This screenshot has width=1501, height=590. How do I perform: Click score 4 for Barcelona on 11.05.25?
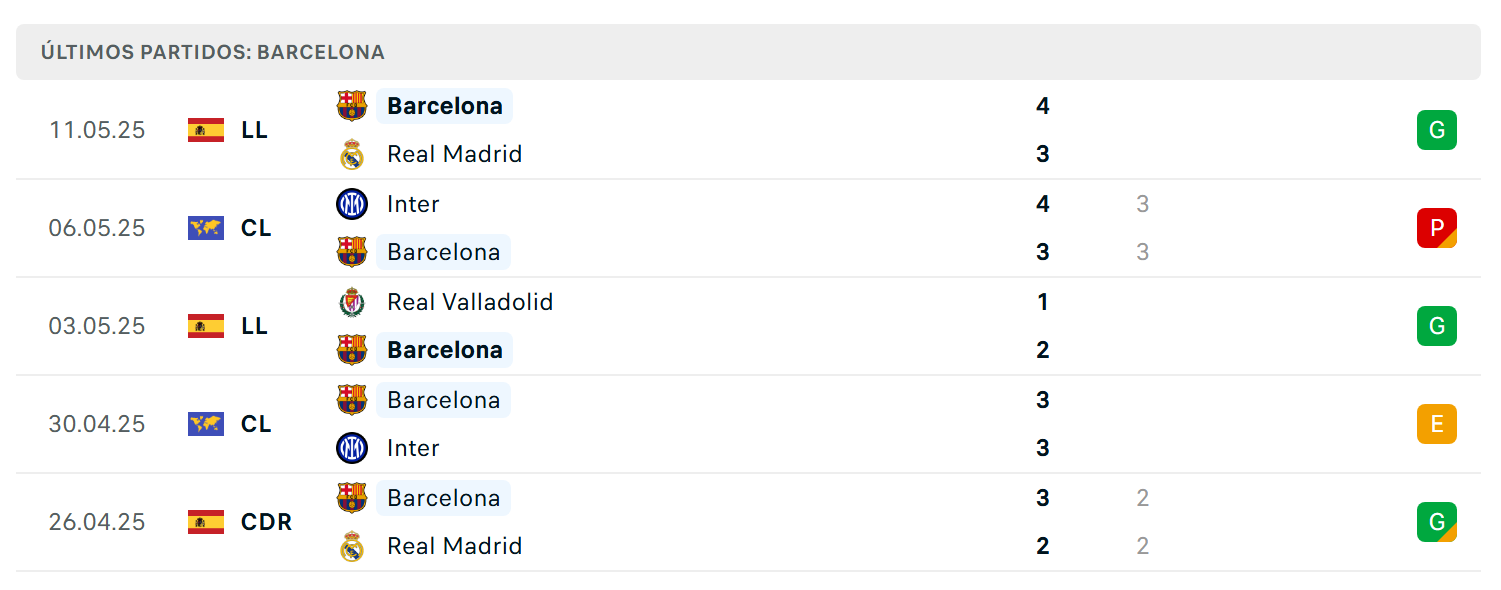(x=1043, y=106)
